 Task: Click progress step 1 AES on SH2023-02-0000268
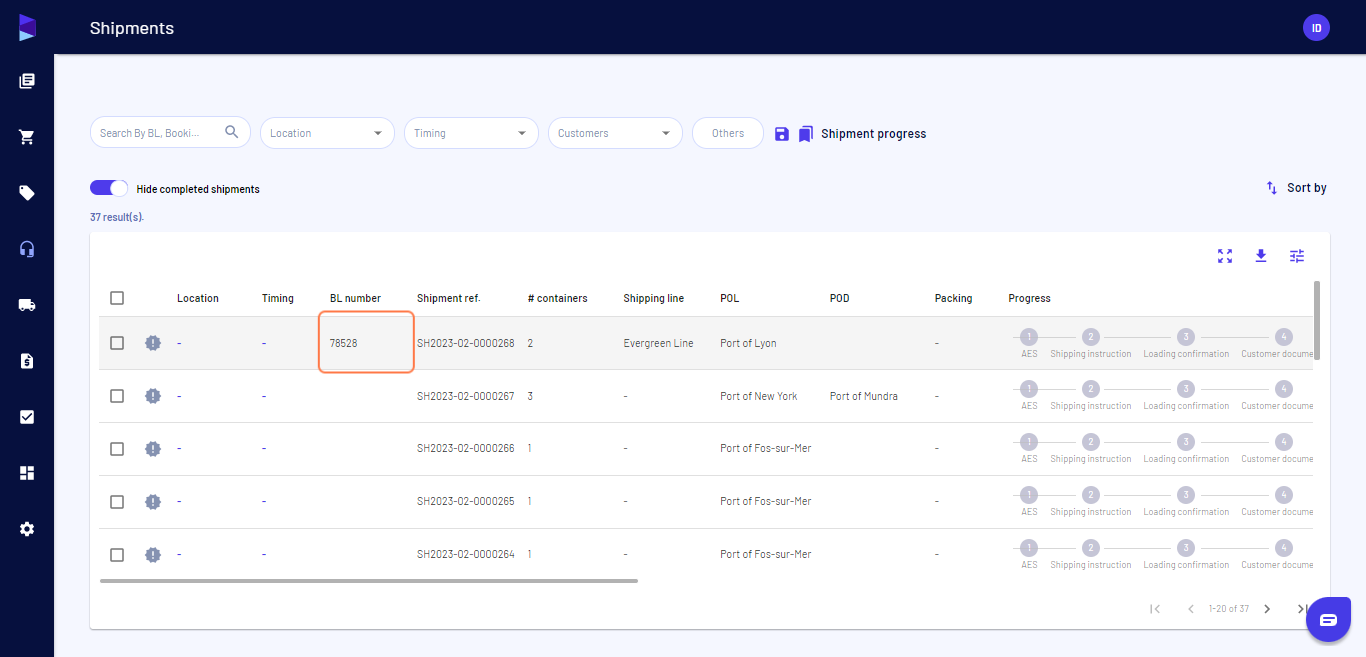point(1029,336)
